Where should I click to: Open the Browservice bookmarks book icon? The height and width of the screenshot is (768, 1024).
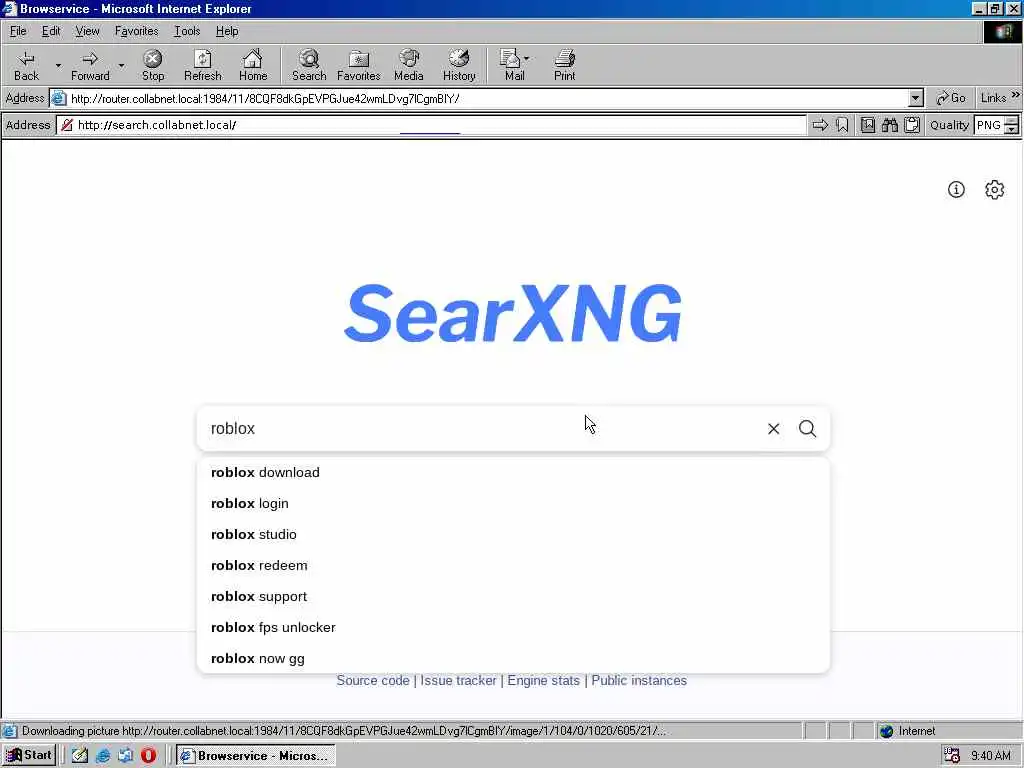pyautogui.click(x=868, y=125)
